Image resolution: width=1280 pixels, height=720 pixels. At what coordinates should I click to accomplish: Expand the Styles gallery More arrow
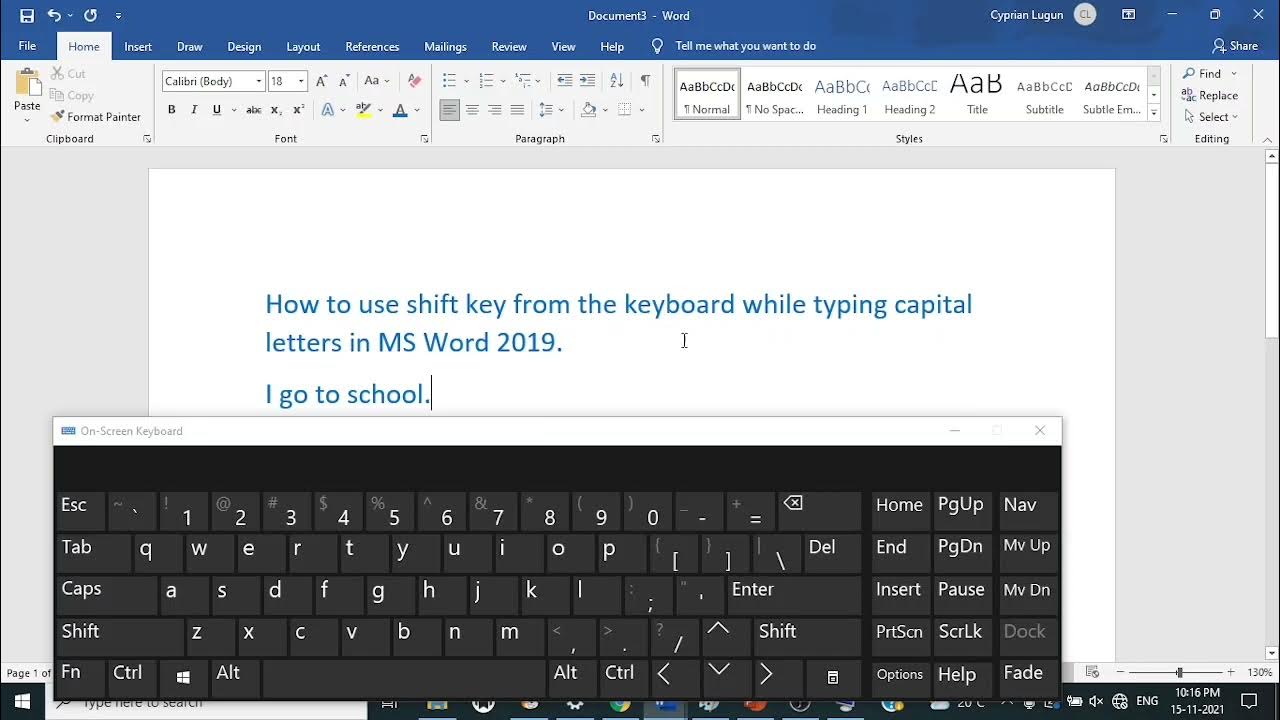[x=1154, y=113]
